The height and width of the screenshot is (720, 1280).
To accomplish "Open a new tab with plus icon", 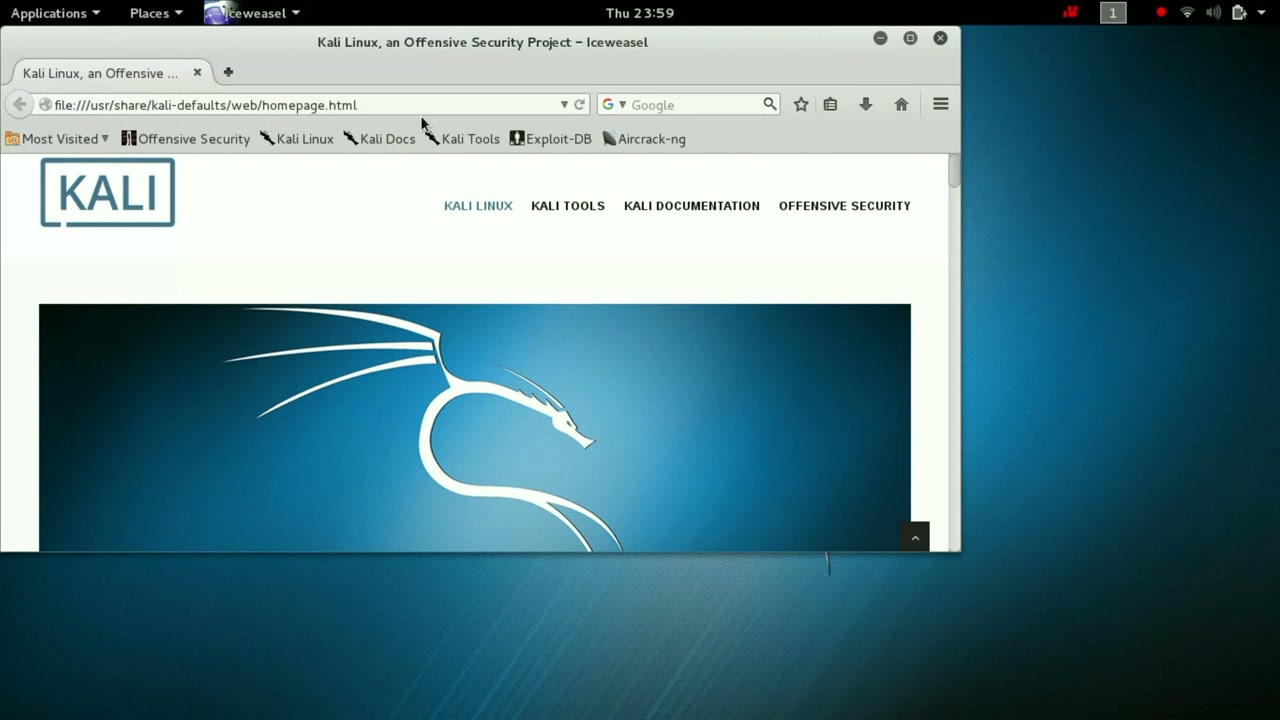I will [228, 72].
